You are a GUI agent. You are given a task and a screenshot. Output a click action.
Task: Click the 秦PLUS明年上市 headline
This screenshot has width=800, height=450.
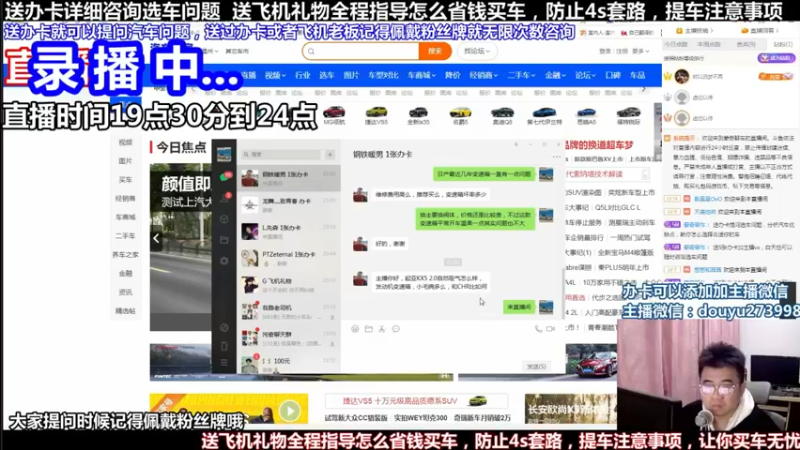coord(623,267)
